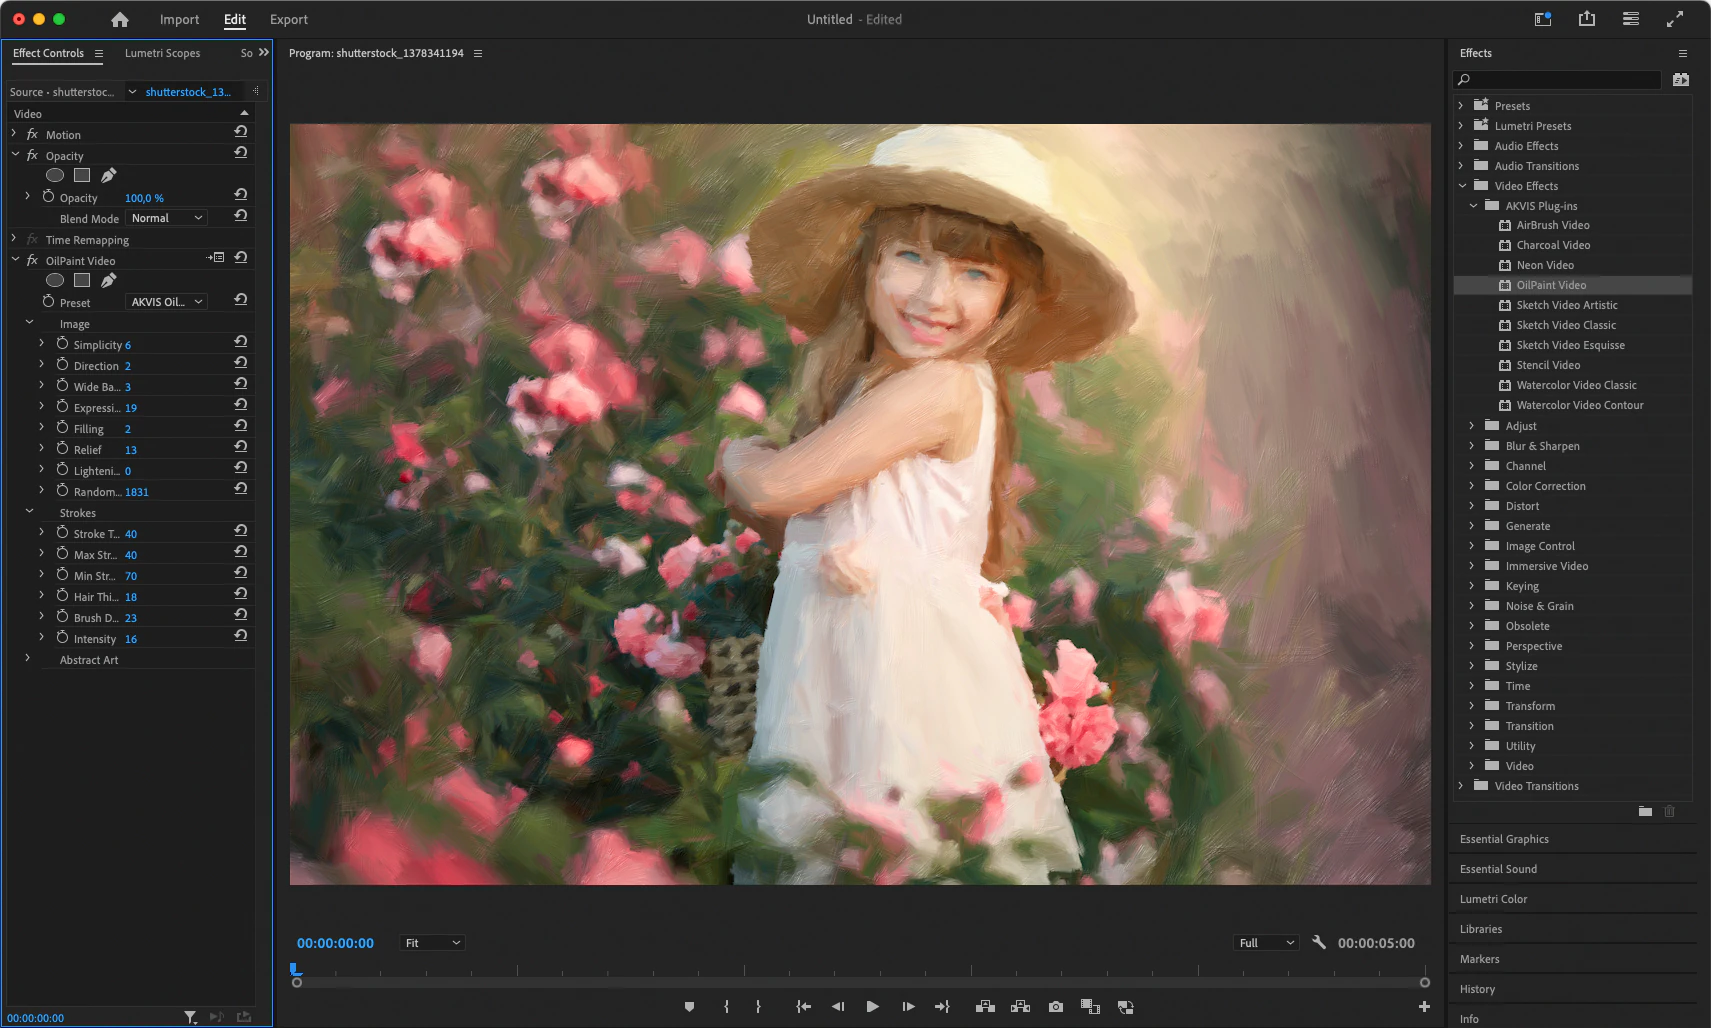Reset the Simplicity parameter

(x=241, y=342)
